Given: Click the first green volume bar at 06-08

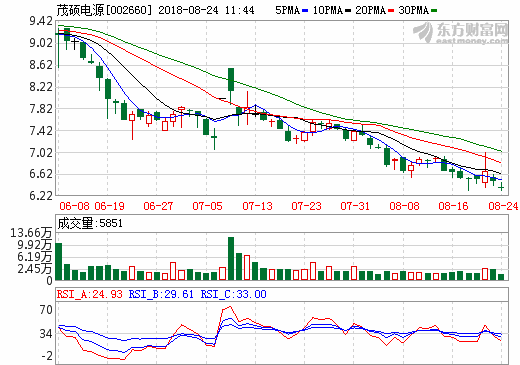Looking at the screenshot, I should tap(59, 261).
